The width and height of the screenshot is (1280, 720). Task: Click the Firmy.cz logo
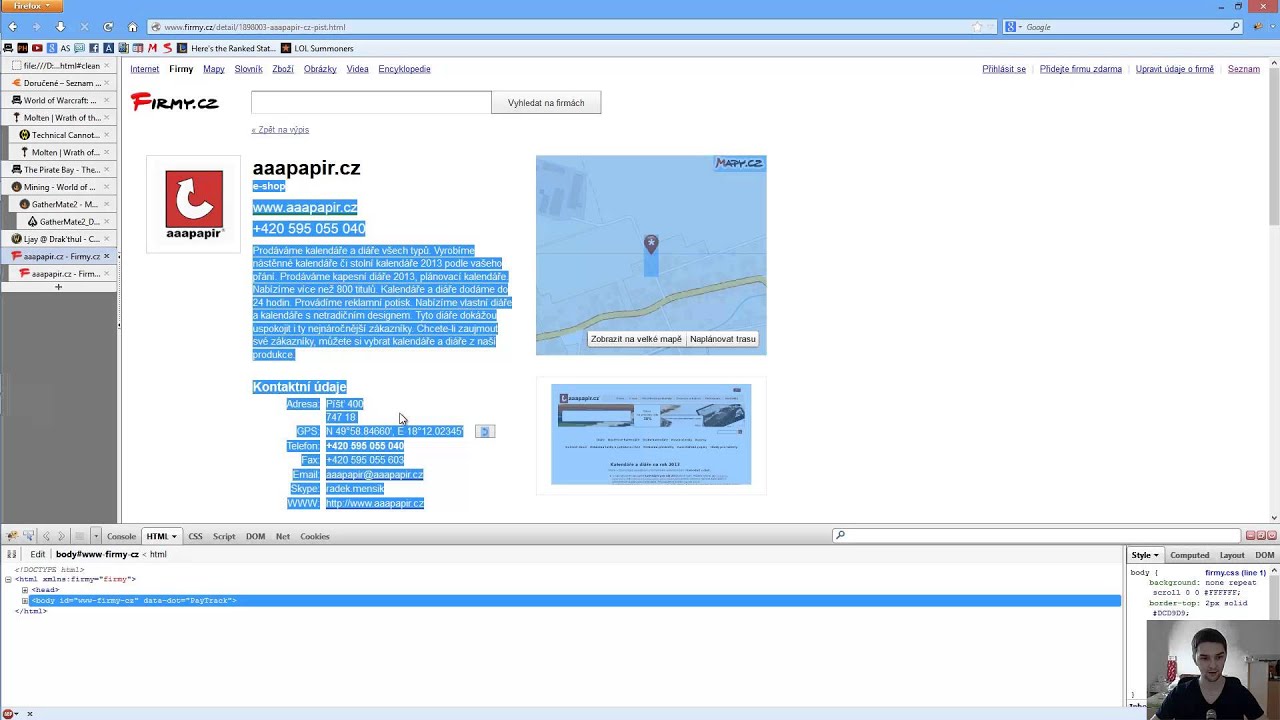[175, 102]
